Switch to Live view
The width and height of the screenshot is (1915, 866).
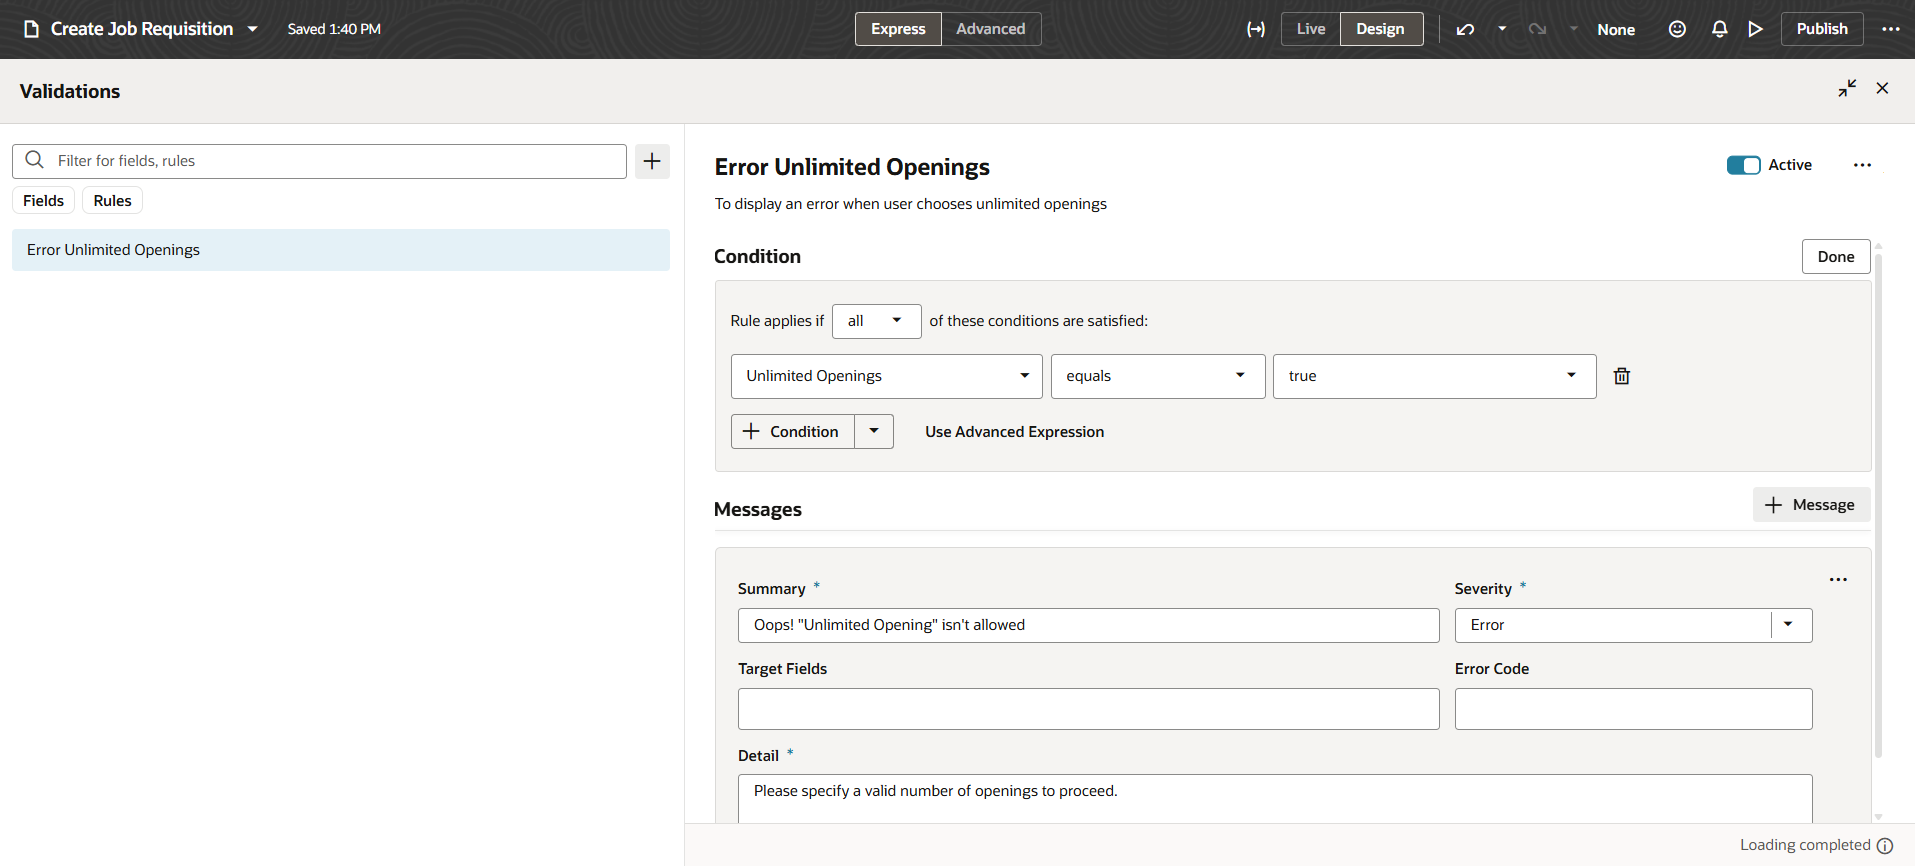coord(1311,29)
